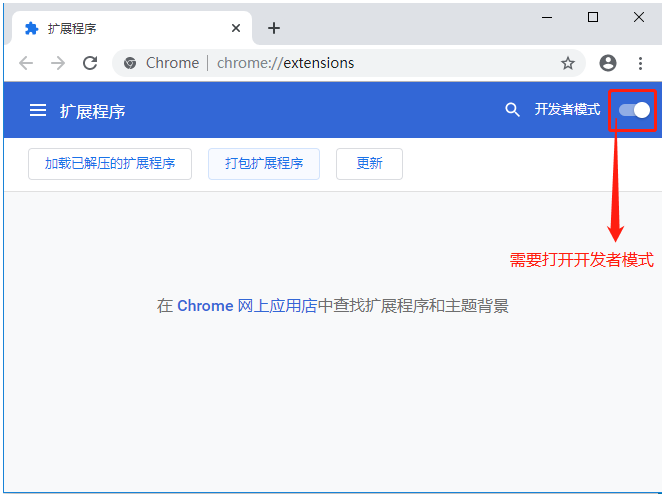The height and width of the screenshot is (496, 670).
Task: Go forward to the next page
Action: [x=58, y=63]
